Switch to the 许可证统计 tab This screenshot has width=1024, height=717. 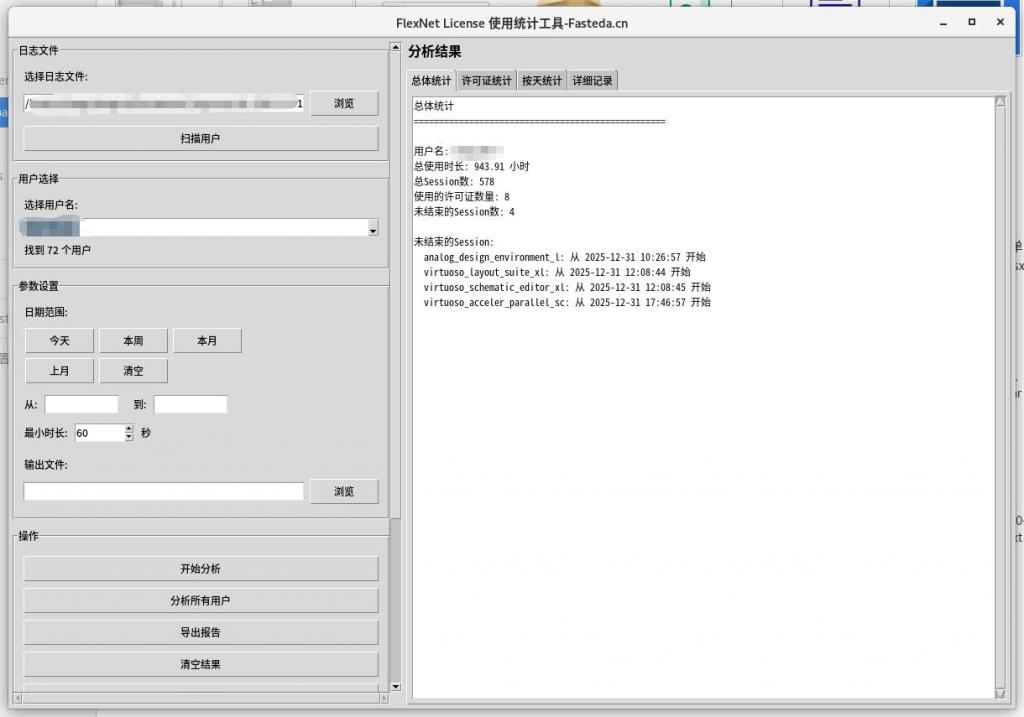point(486,81)
